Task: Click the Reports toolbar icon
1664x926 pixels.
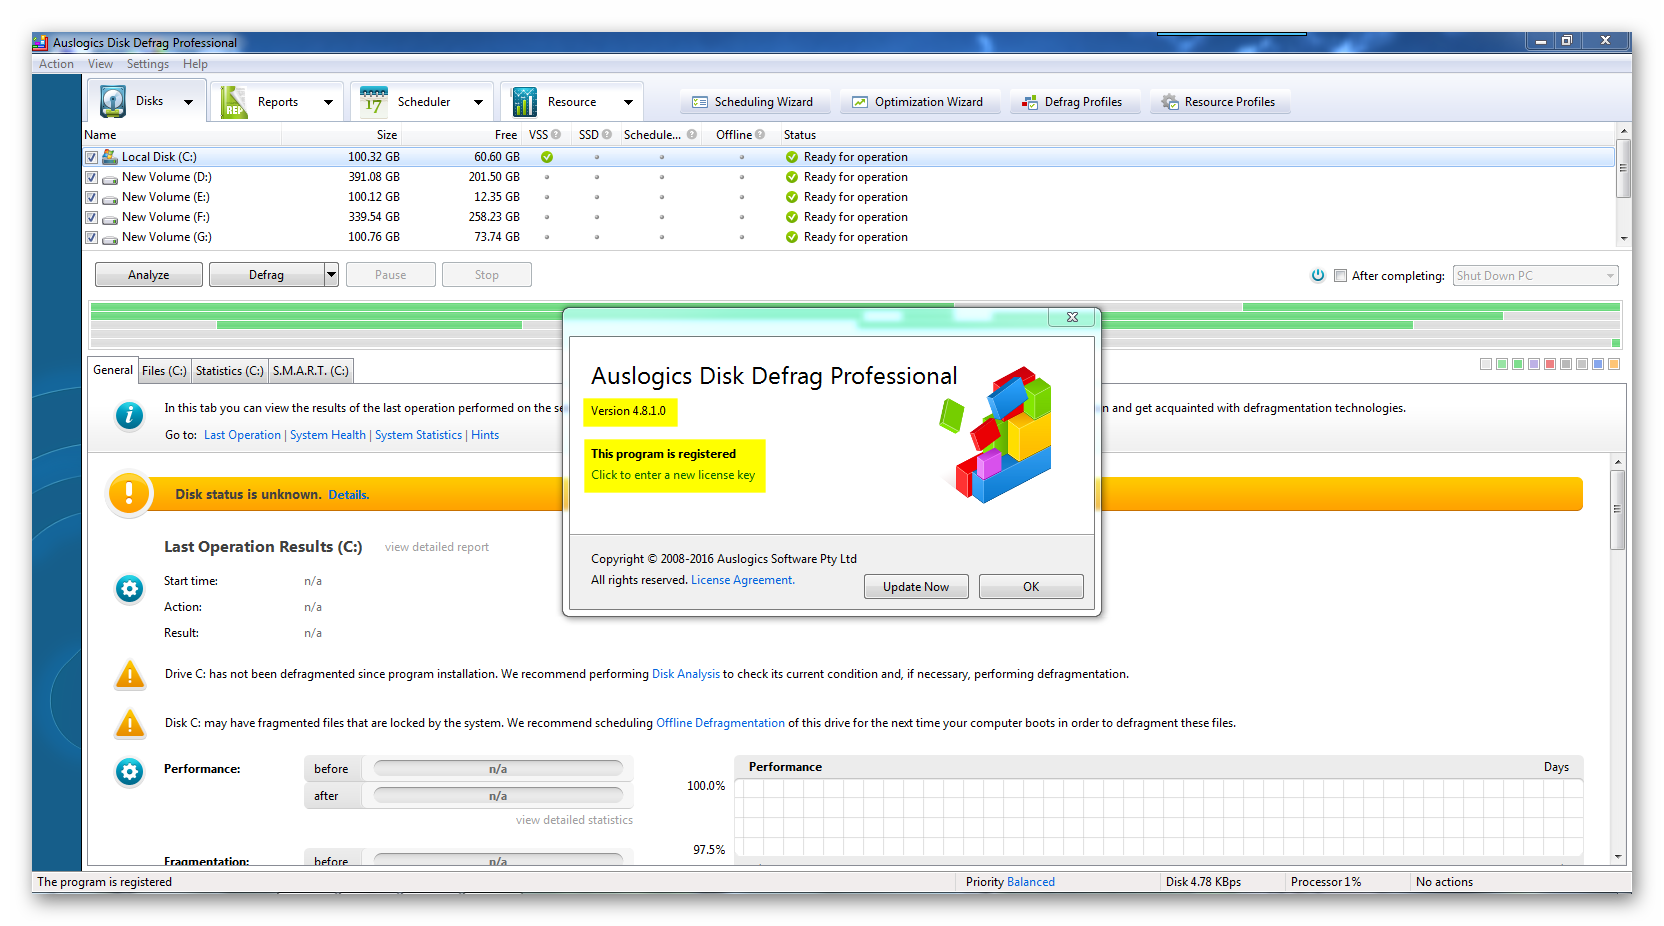Action: (234, 101)
